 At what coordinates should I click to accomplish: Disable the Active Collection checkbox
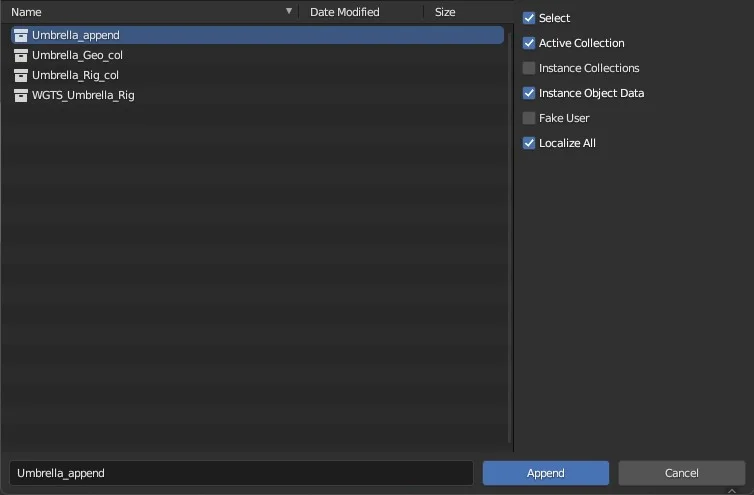pos(529,43)
